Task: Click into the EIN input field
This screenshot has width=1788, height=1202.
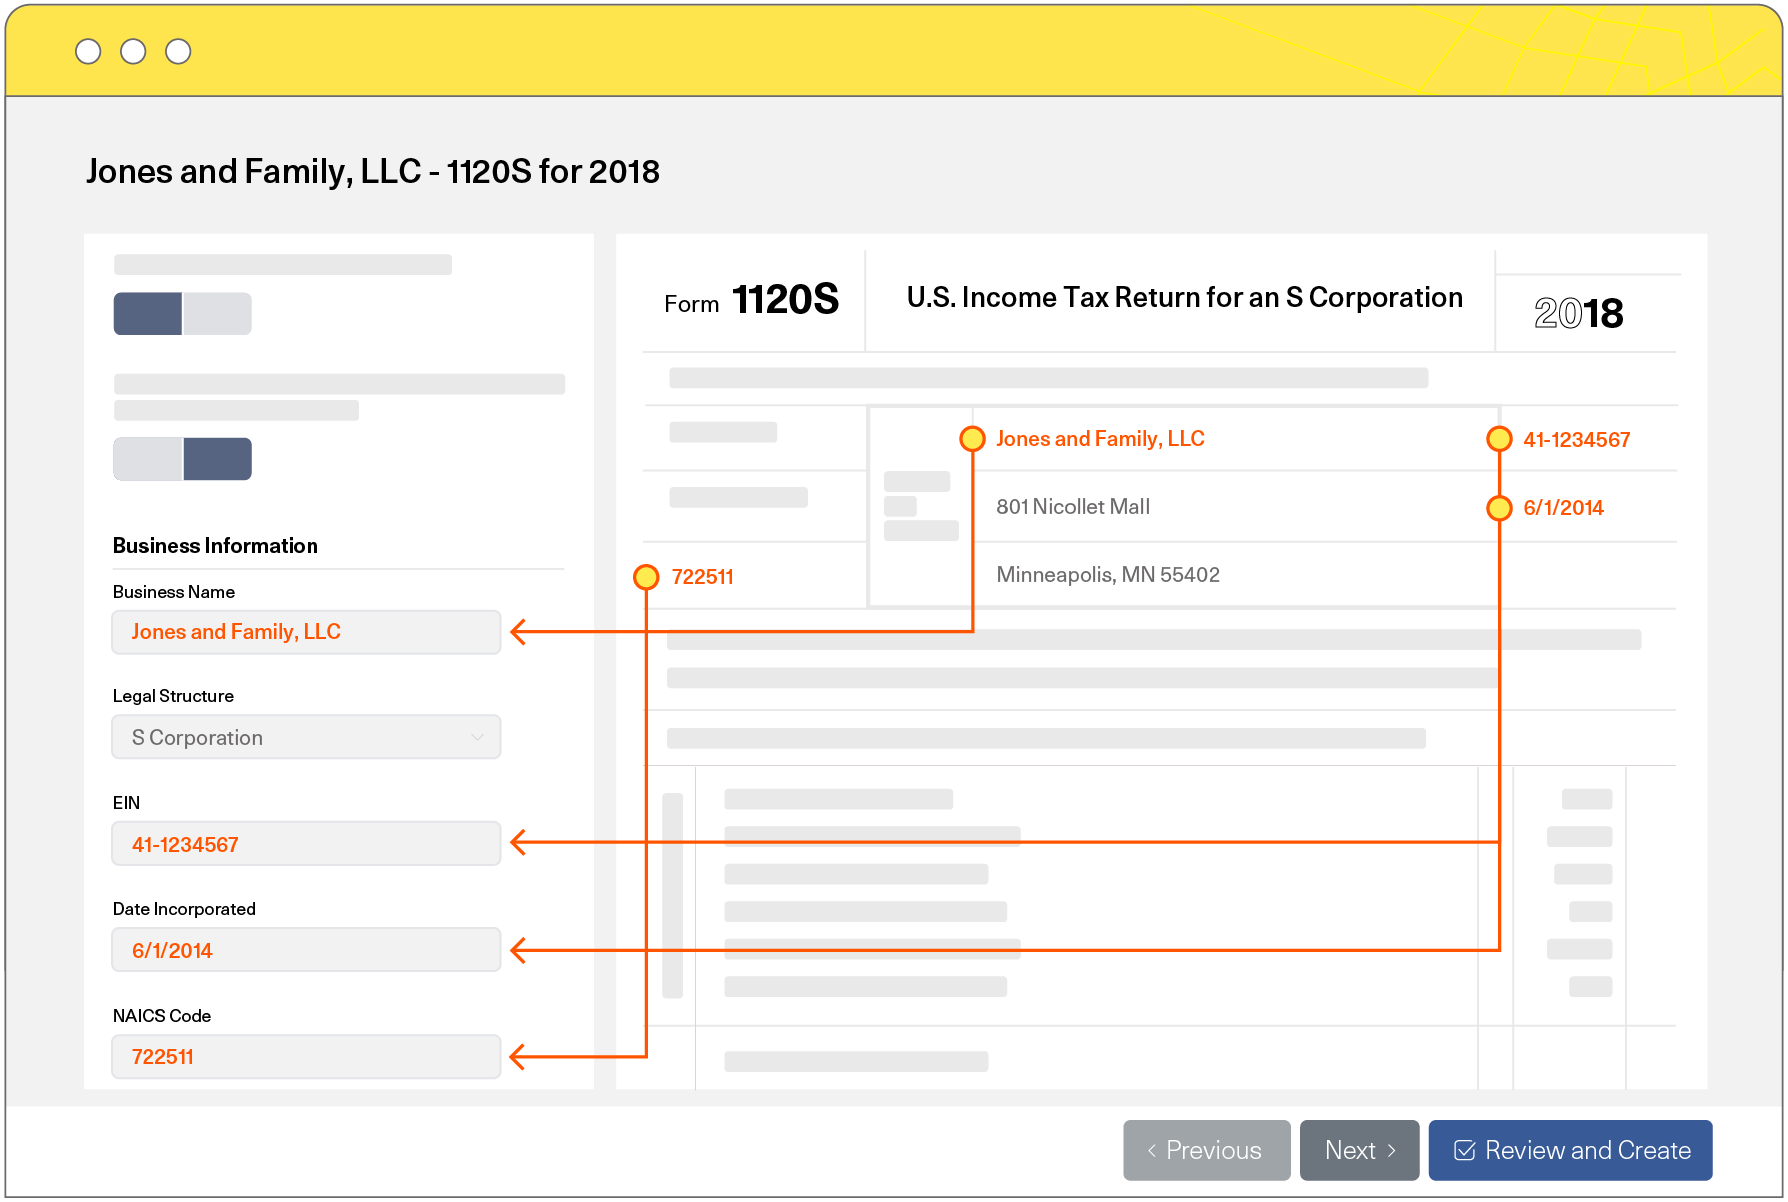Action: (305, 844)
